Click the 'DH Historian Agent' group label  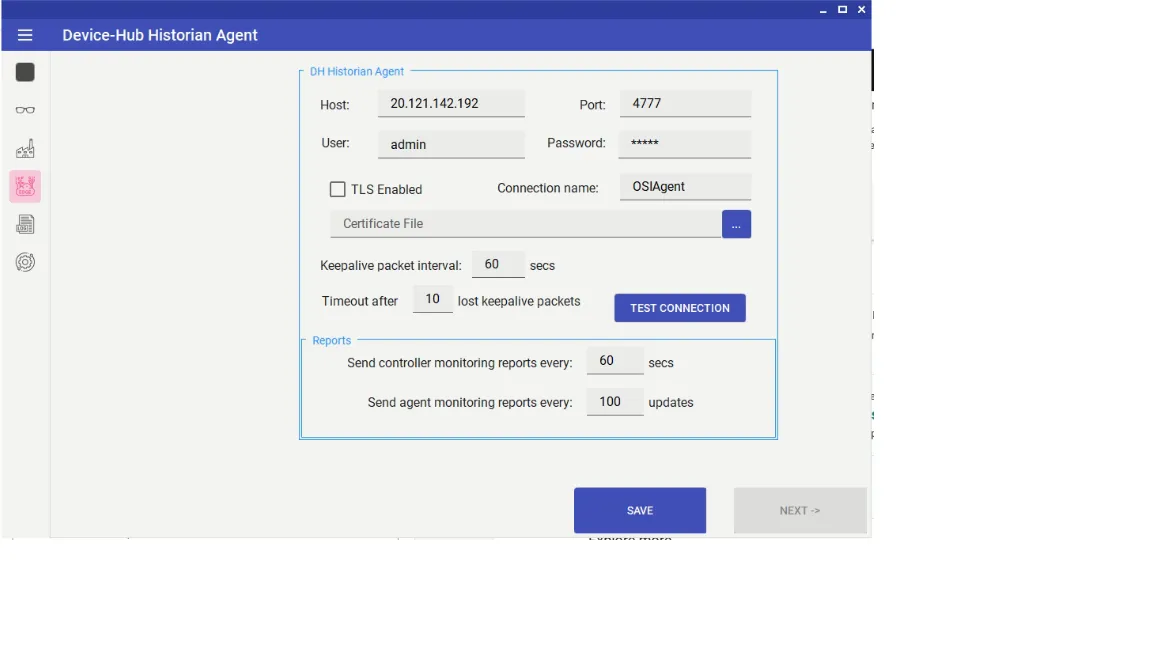[x=357, y=71]
